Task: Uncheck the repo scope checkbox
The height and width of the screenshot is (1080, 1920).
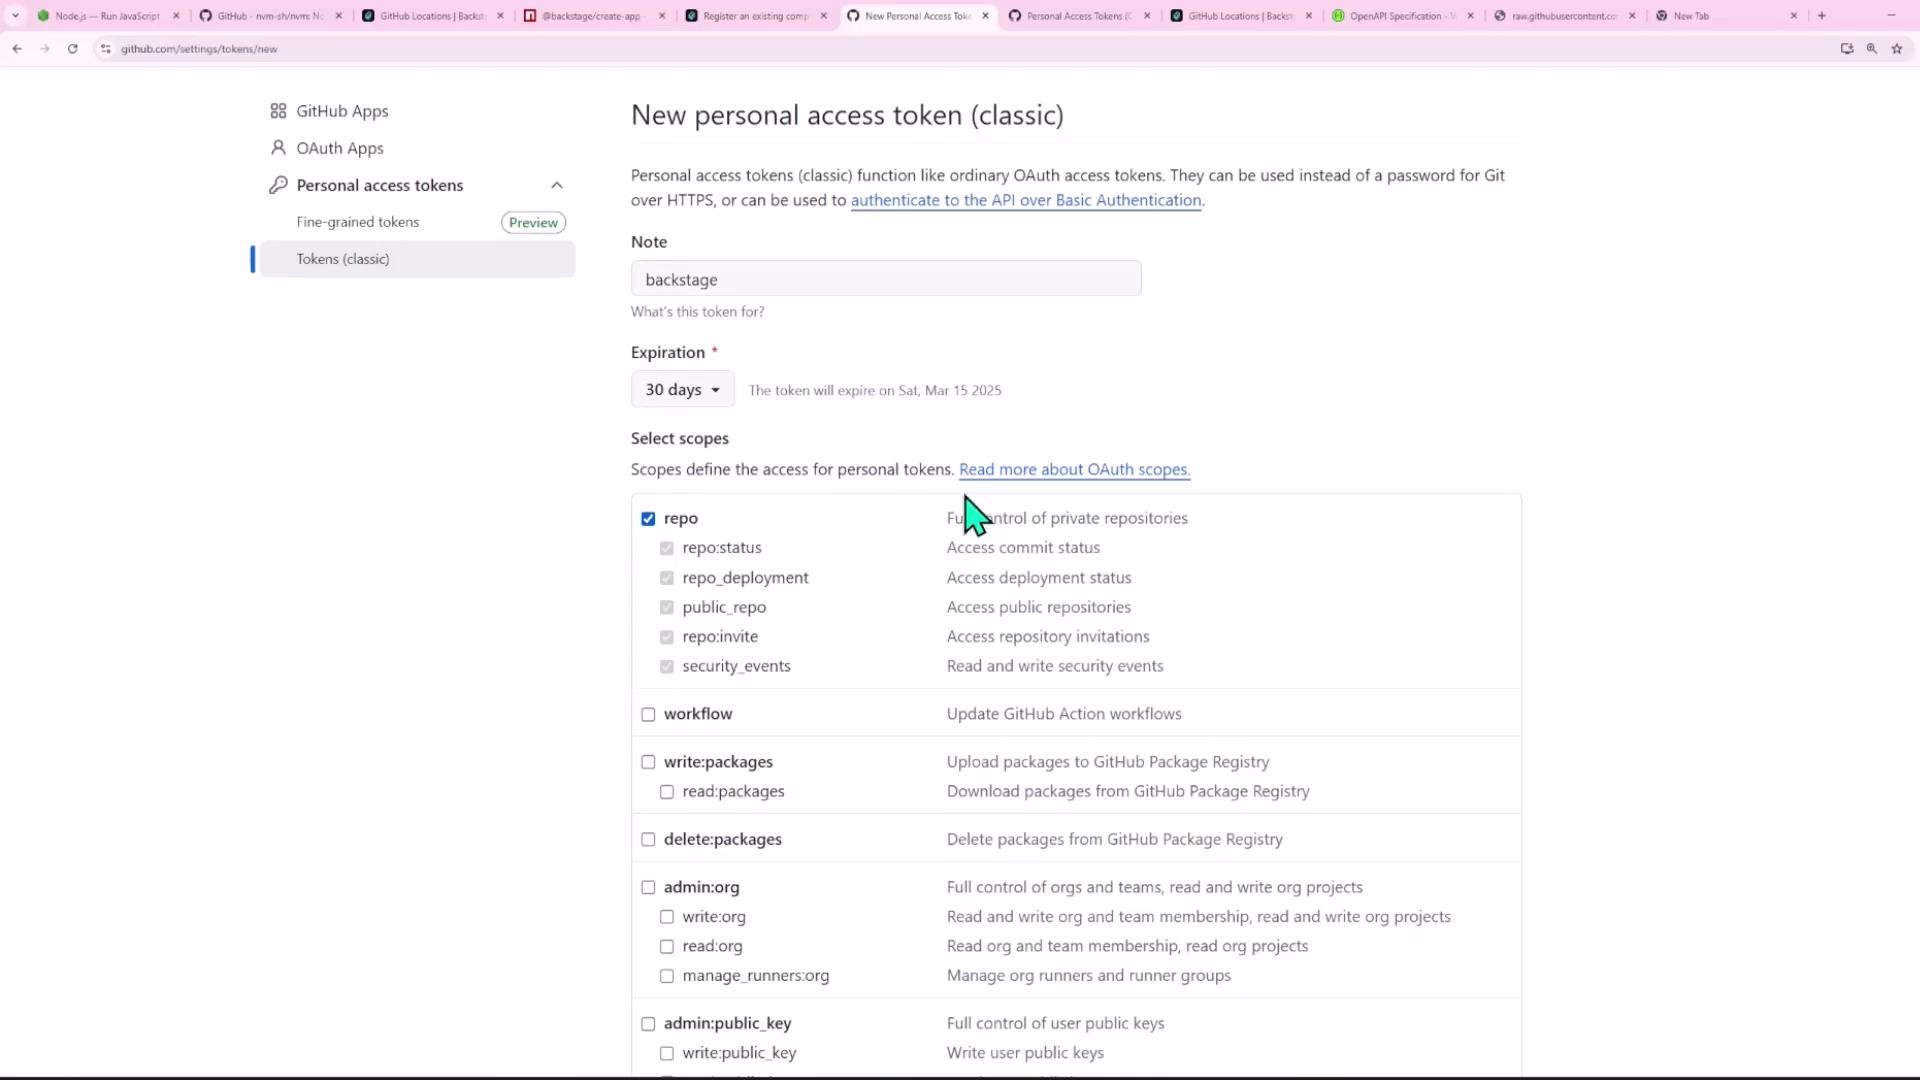Action: [648, 519]
